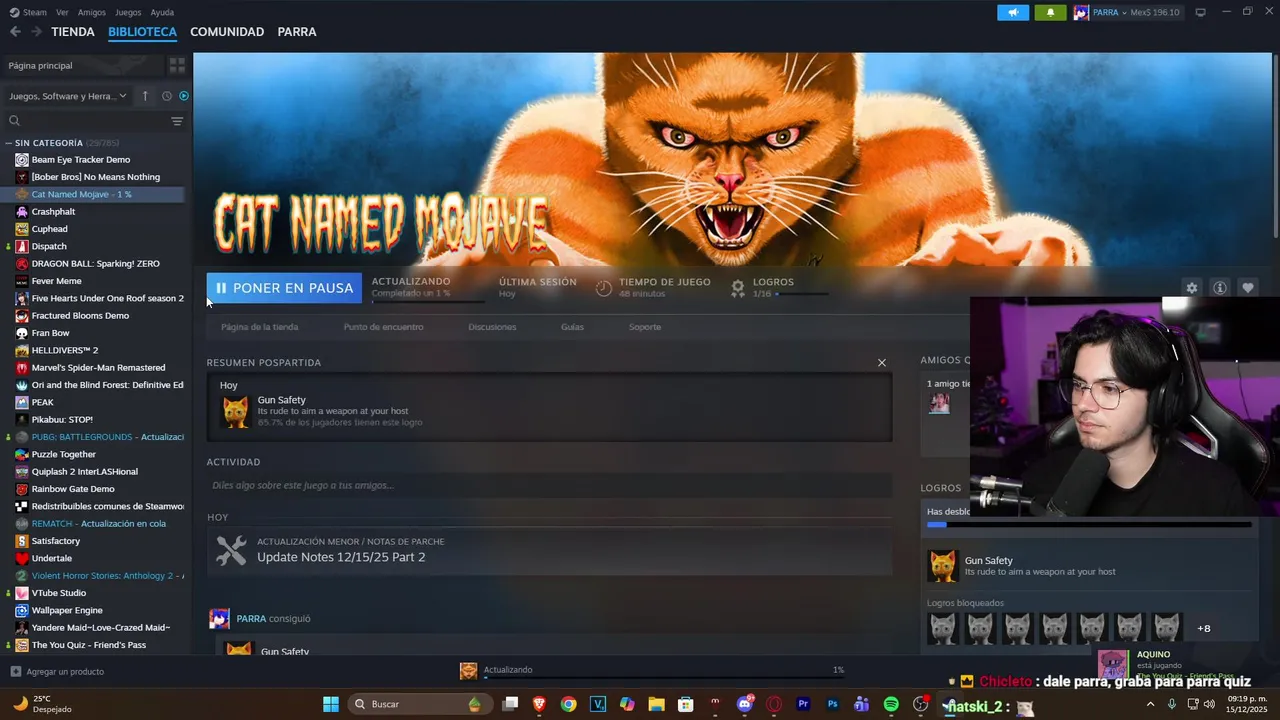Image resolution: width=1280 pixels, height=720 pixels.
Task: Open game settings gear for Cat Named Mojave
Action: [1191, 288]
